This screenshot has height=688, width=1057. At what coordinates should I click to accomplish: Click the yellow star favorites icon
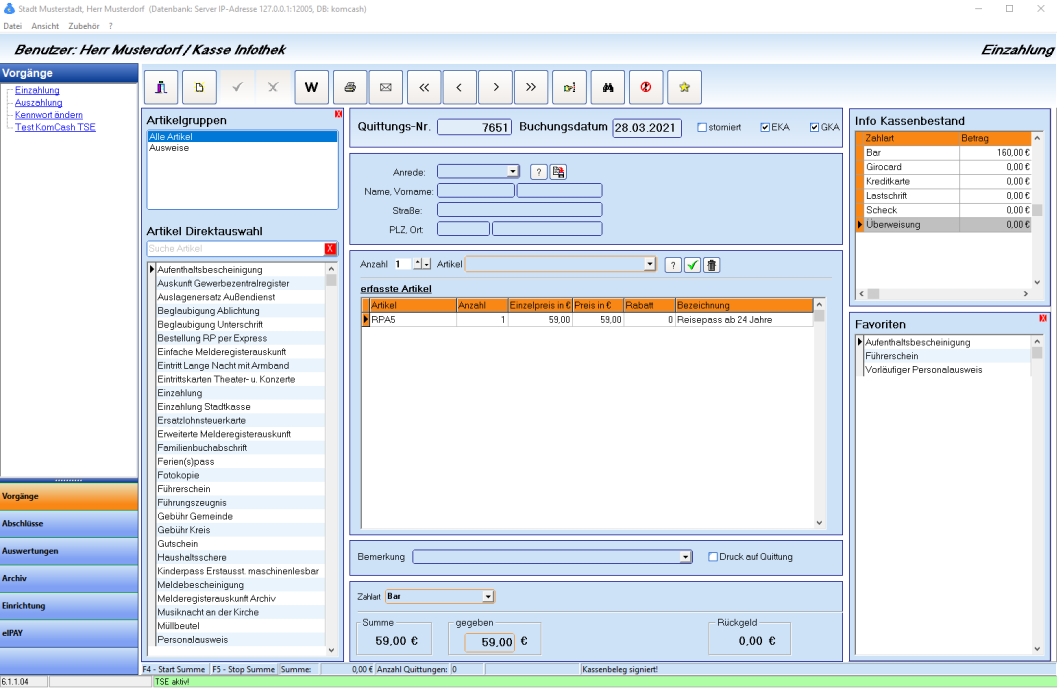(684, 87)
